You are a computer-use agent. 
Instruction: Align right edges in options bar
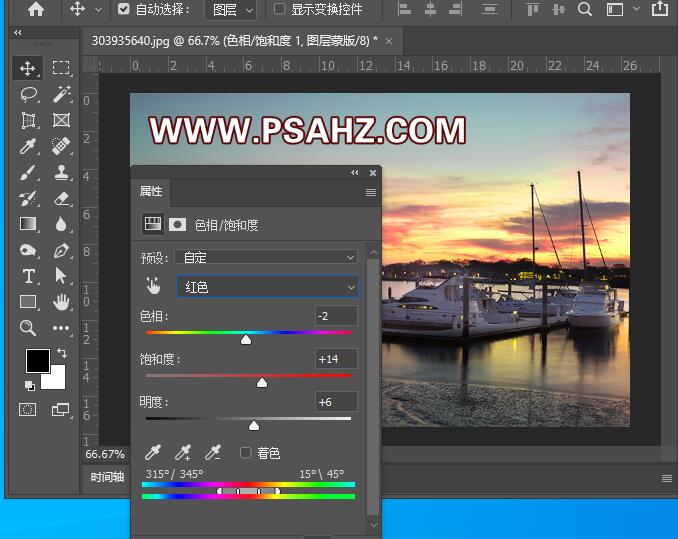[455, 9]
